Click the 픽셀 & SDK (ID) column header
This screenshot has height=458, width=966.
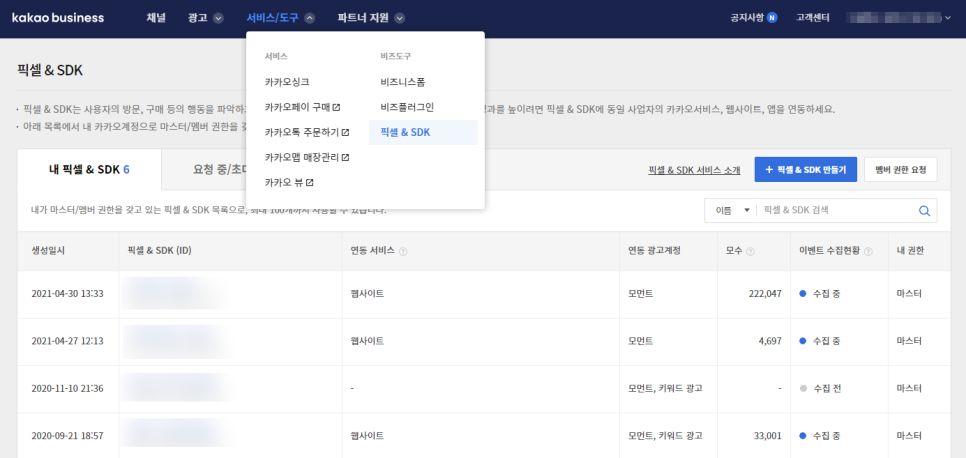[x=160, y=251]
